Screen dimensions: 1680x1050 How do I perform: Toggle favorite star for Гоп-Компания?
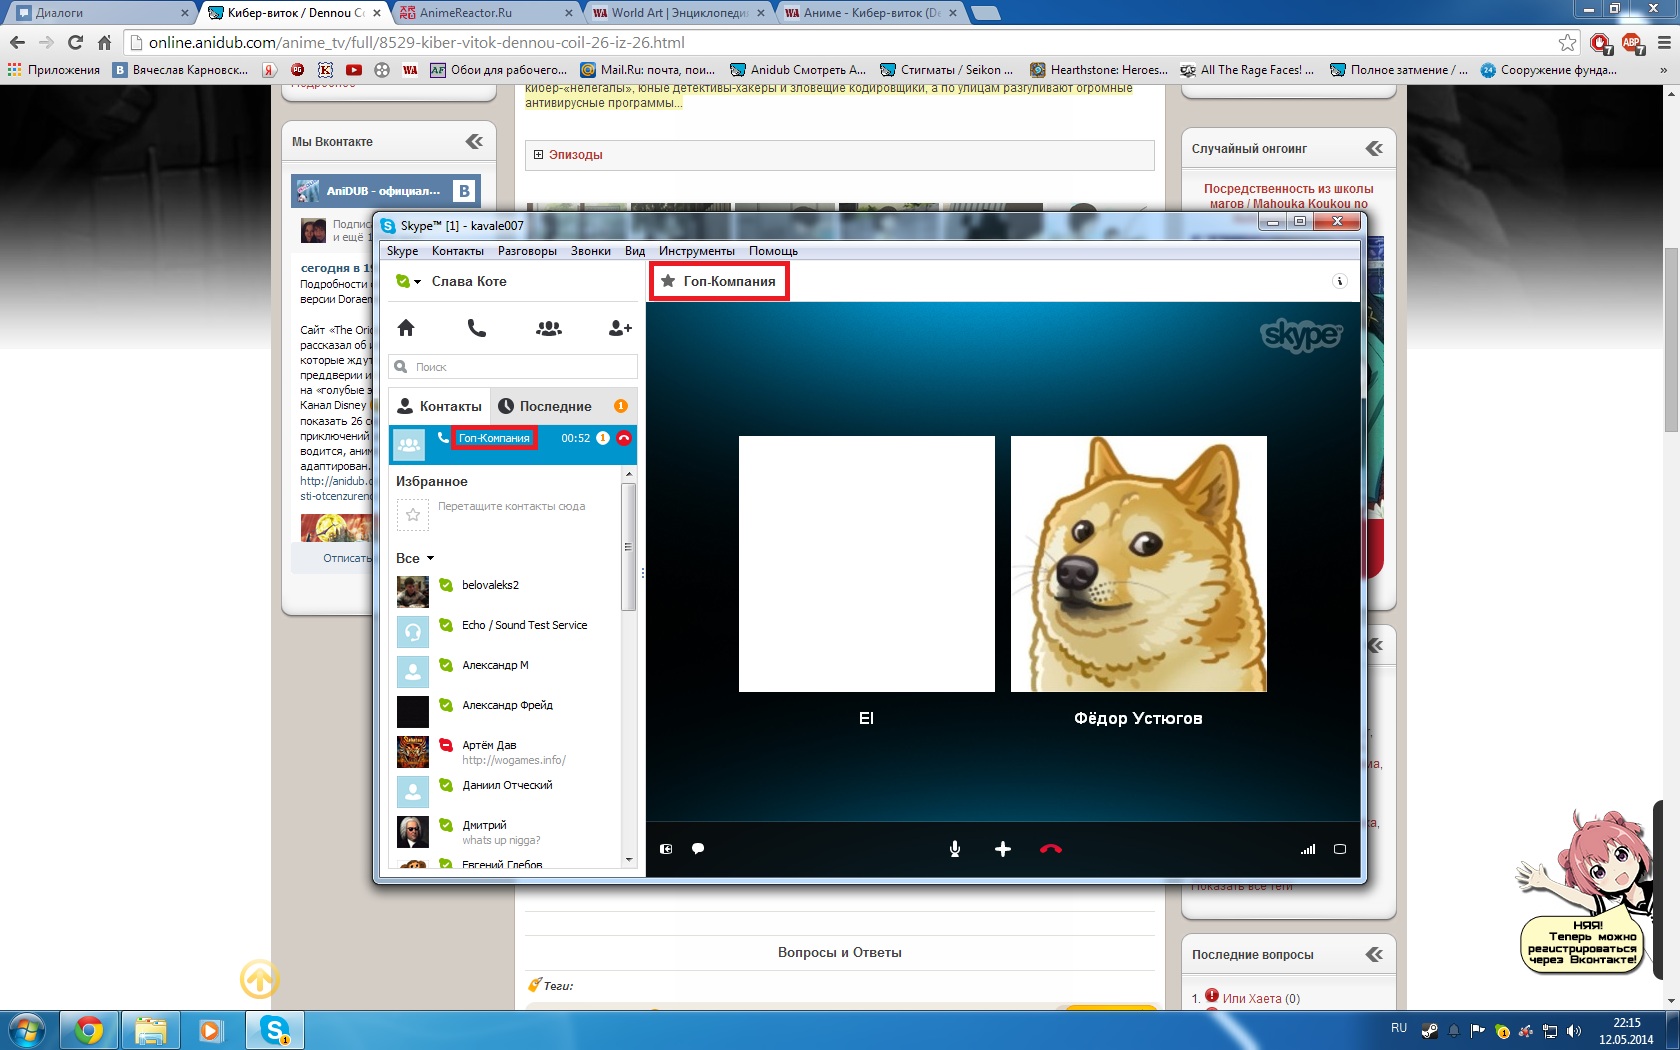tap(668, 281)
